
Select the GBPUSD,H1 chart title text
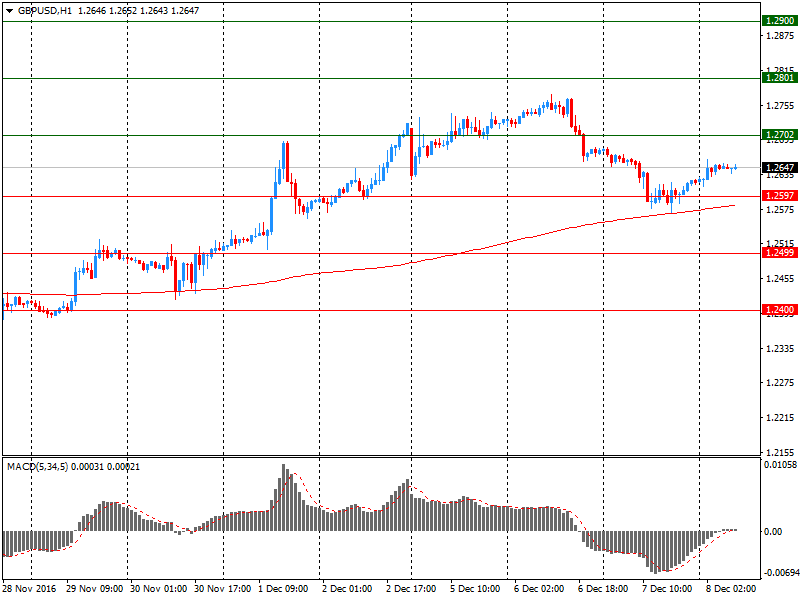pos(45,11)
